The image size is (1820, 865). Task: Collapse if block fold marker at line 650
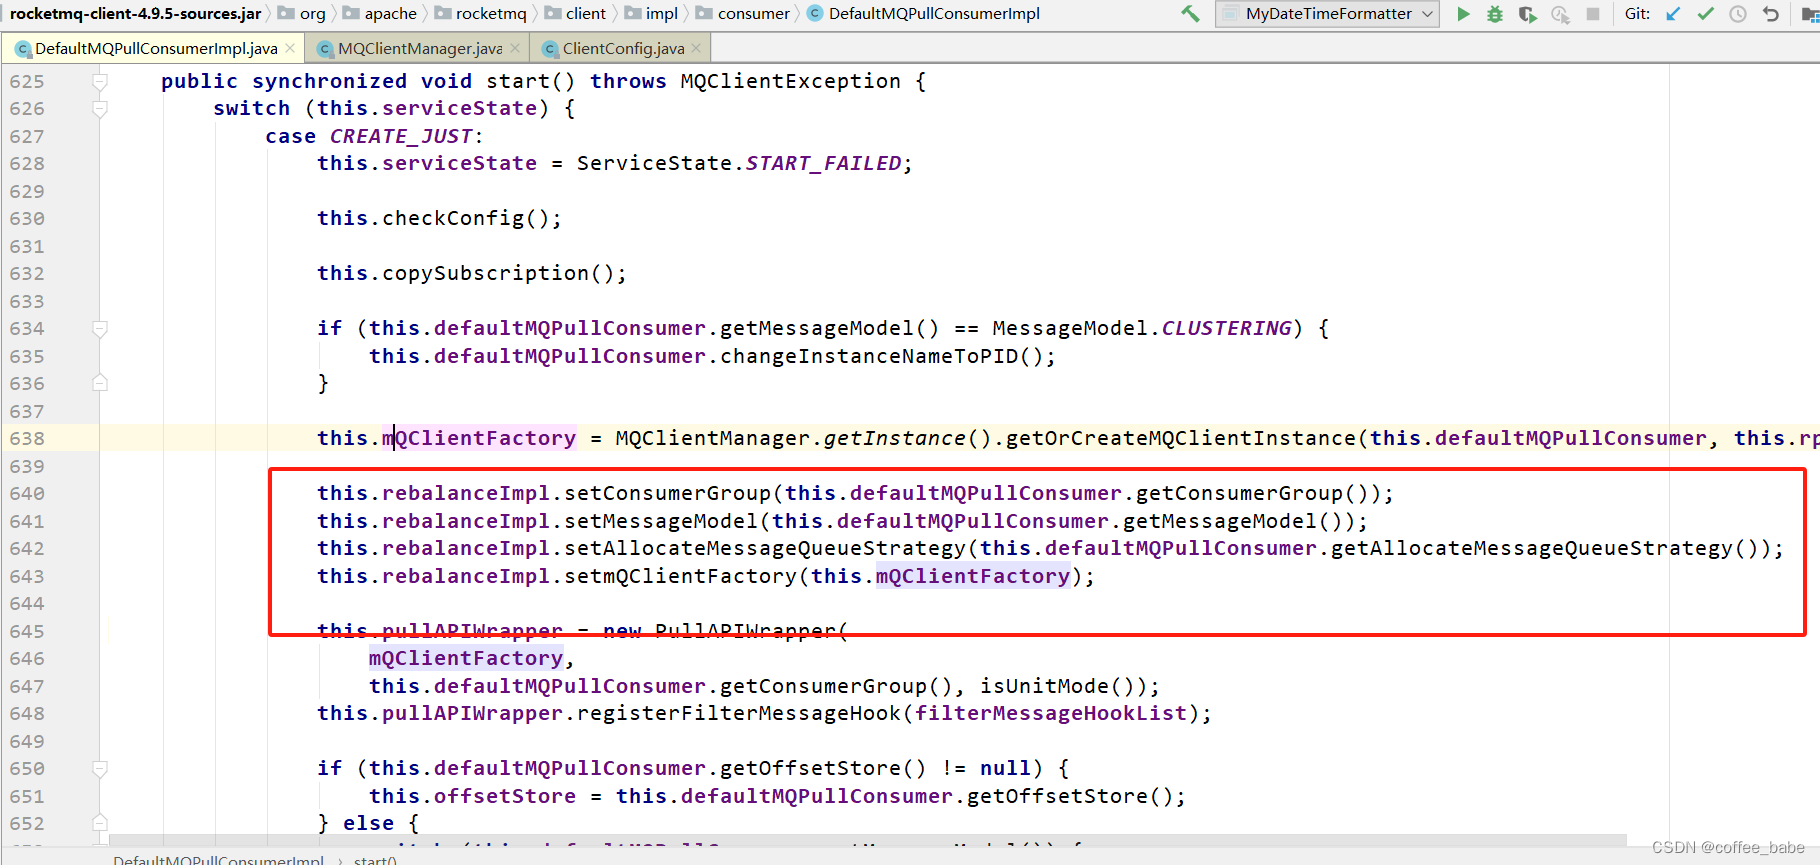pos(100,768)
